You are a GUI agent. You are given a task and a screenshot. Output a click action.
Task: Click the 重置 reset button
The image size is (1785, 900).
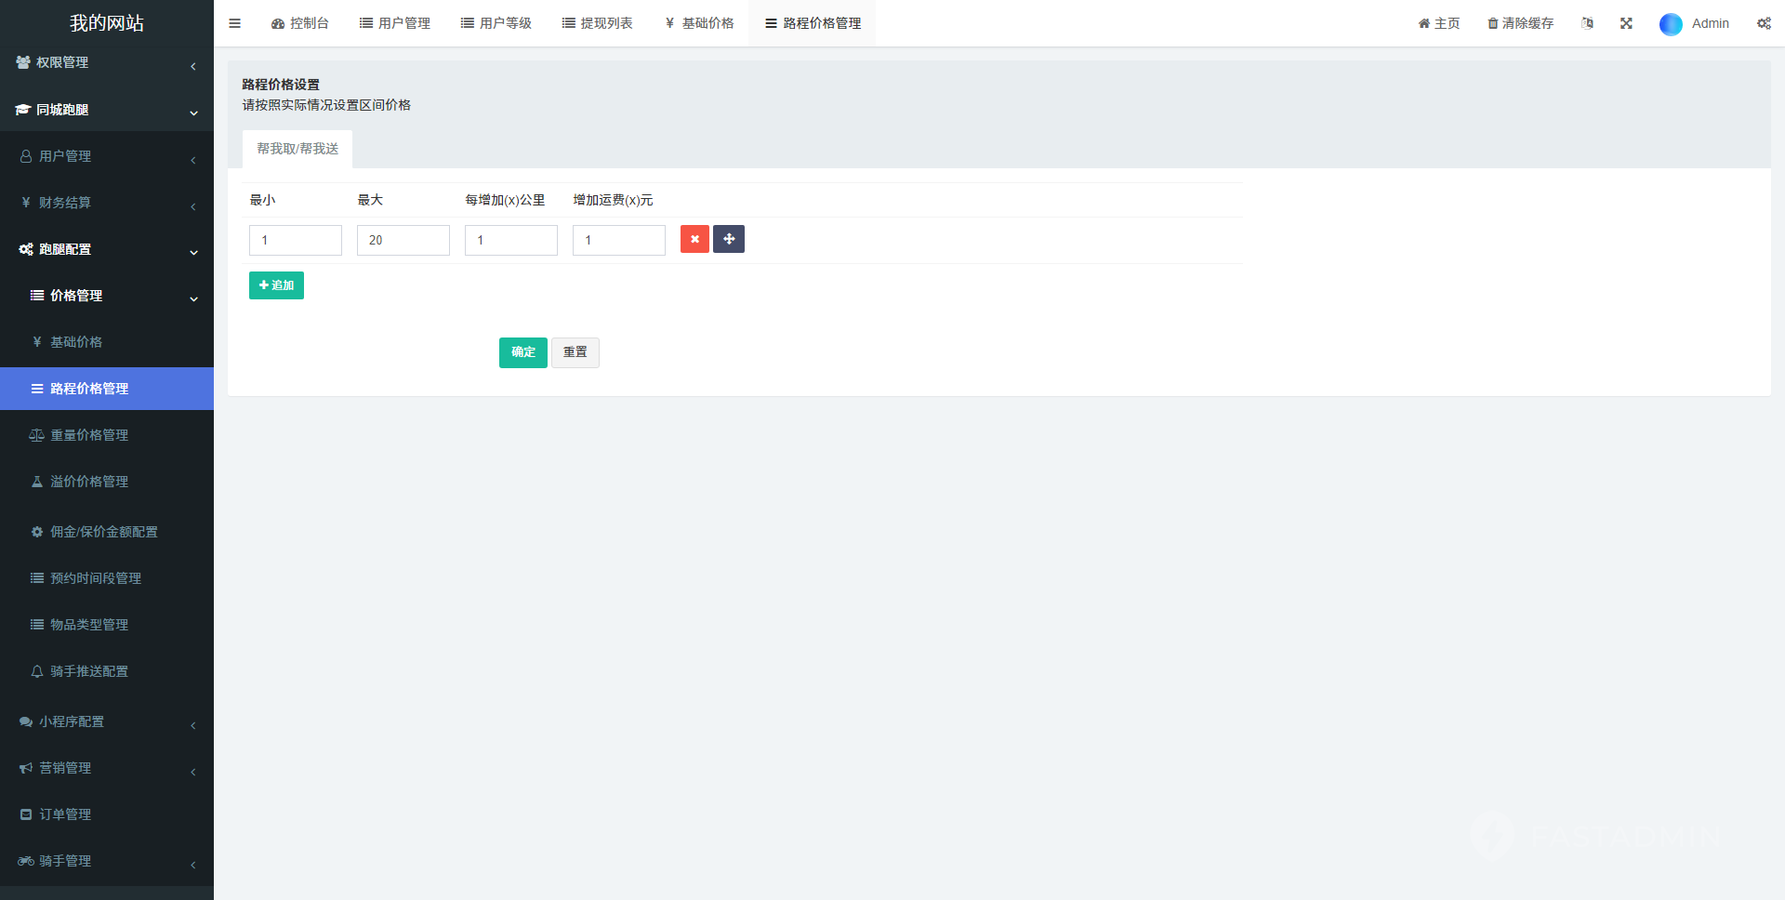coord(575,352)
